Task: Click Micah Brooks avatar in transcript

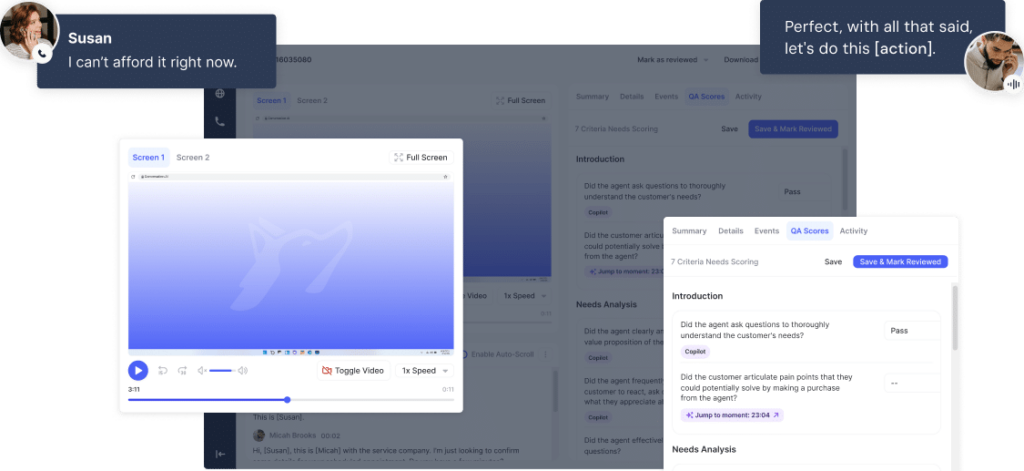Action: (259, 435)
